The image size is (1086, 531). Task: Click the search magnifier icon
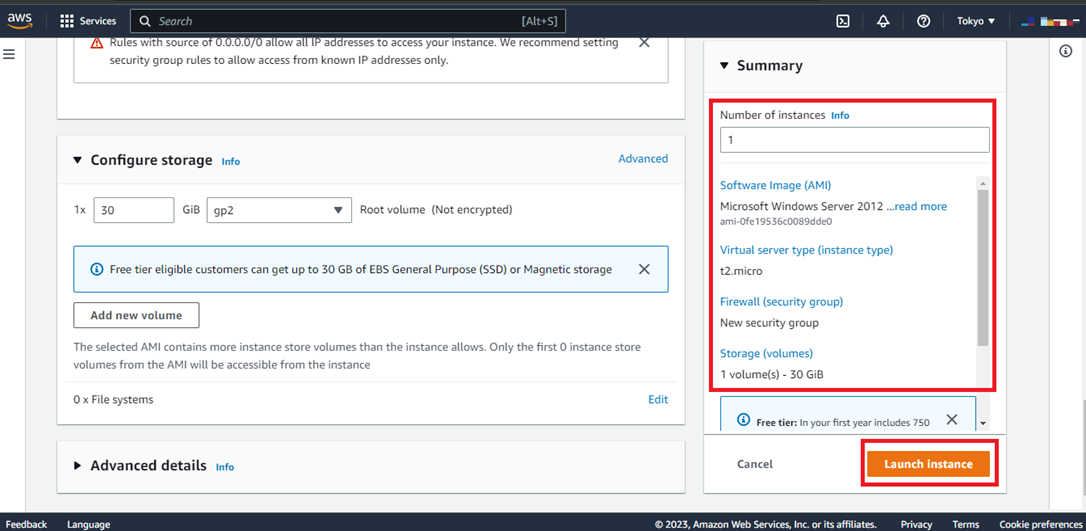pyautogui.click(x=145, y=21)
